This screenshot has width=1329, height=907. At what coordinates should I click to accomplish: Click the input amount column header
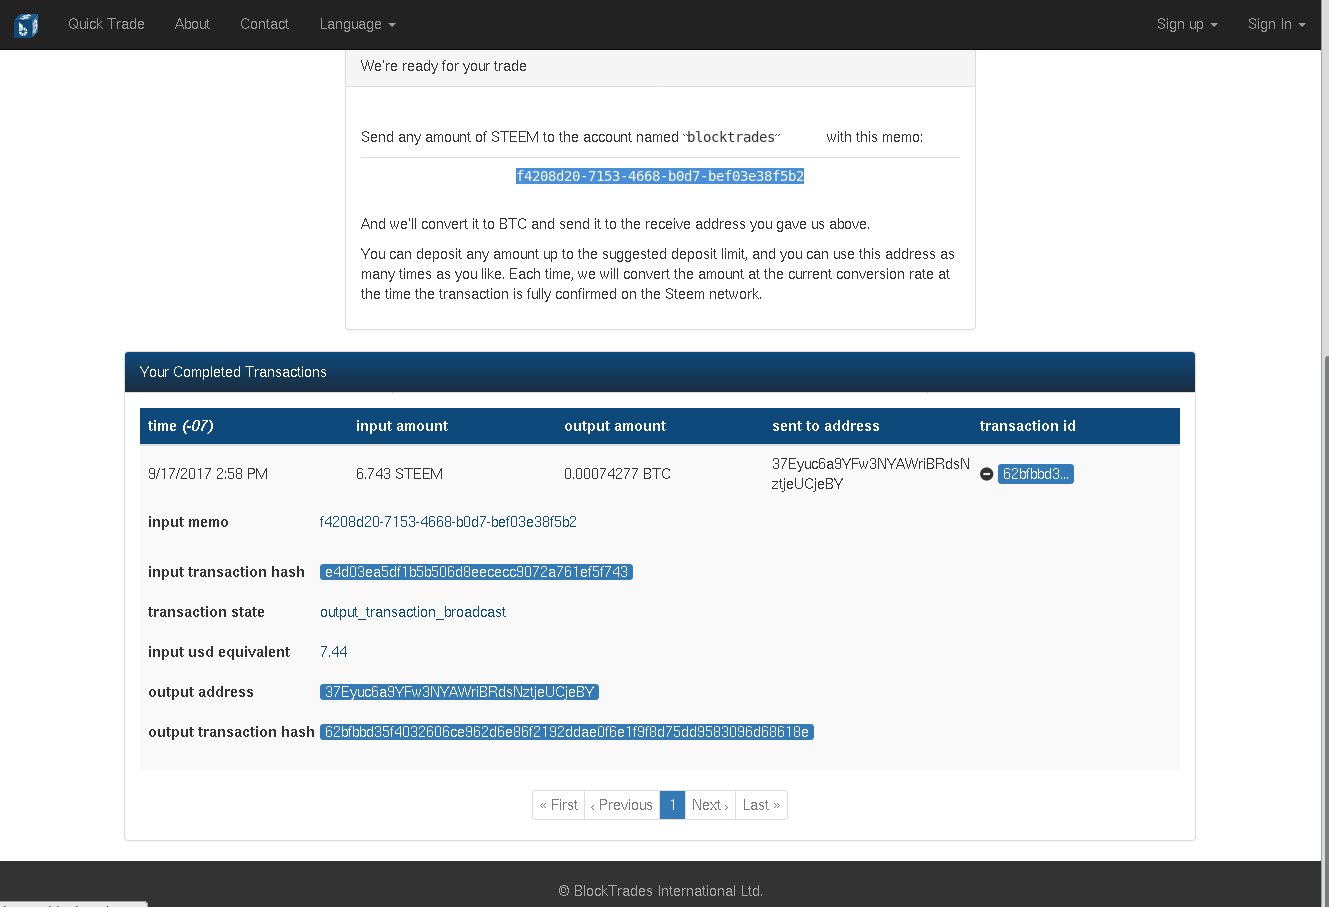coord(402,426)
